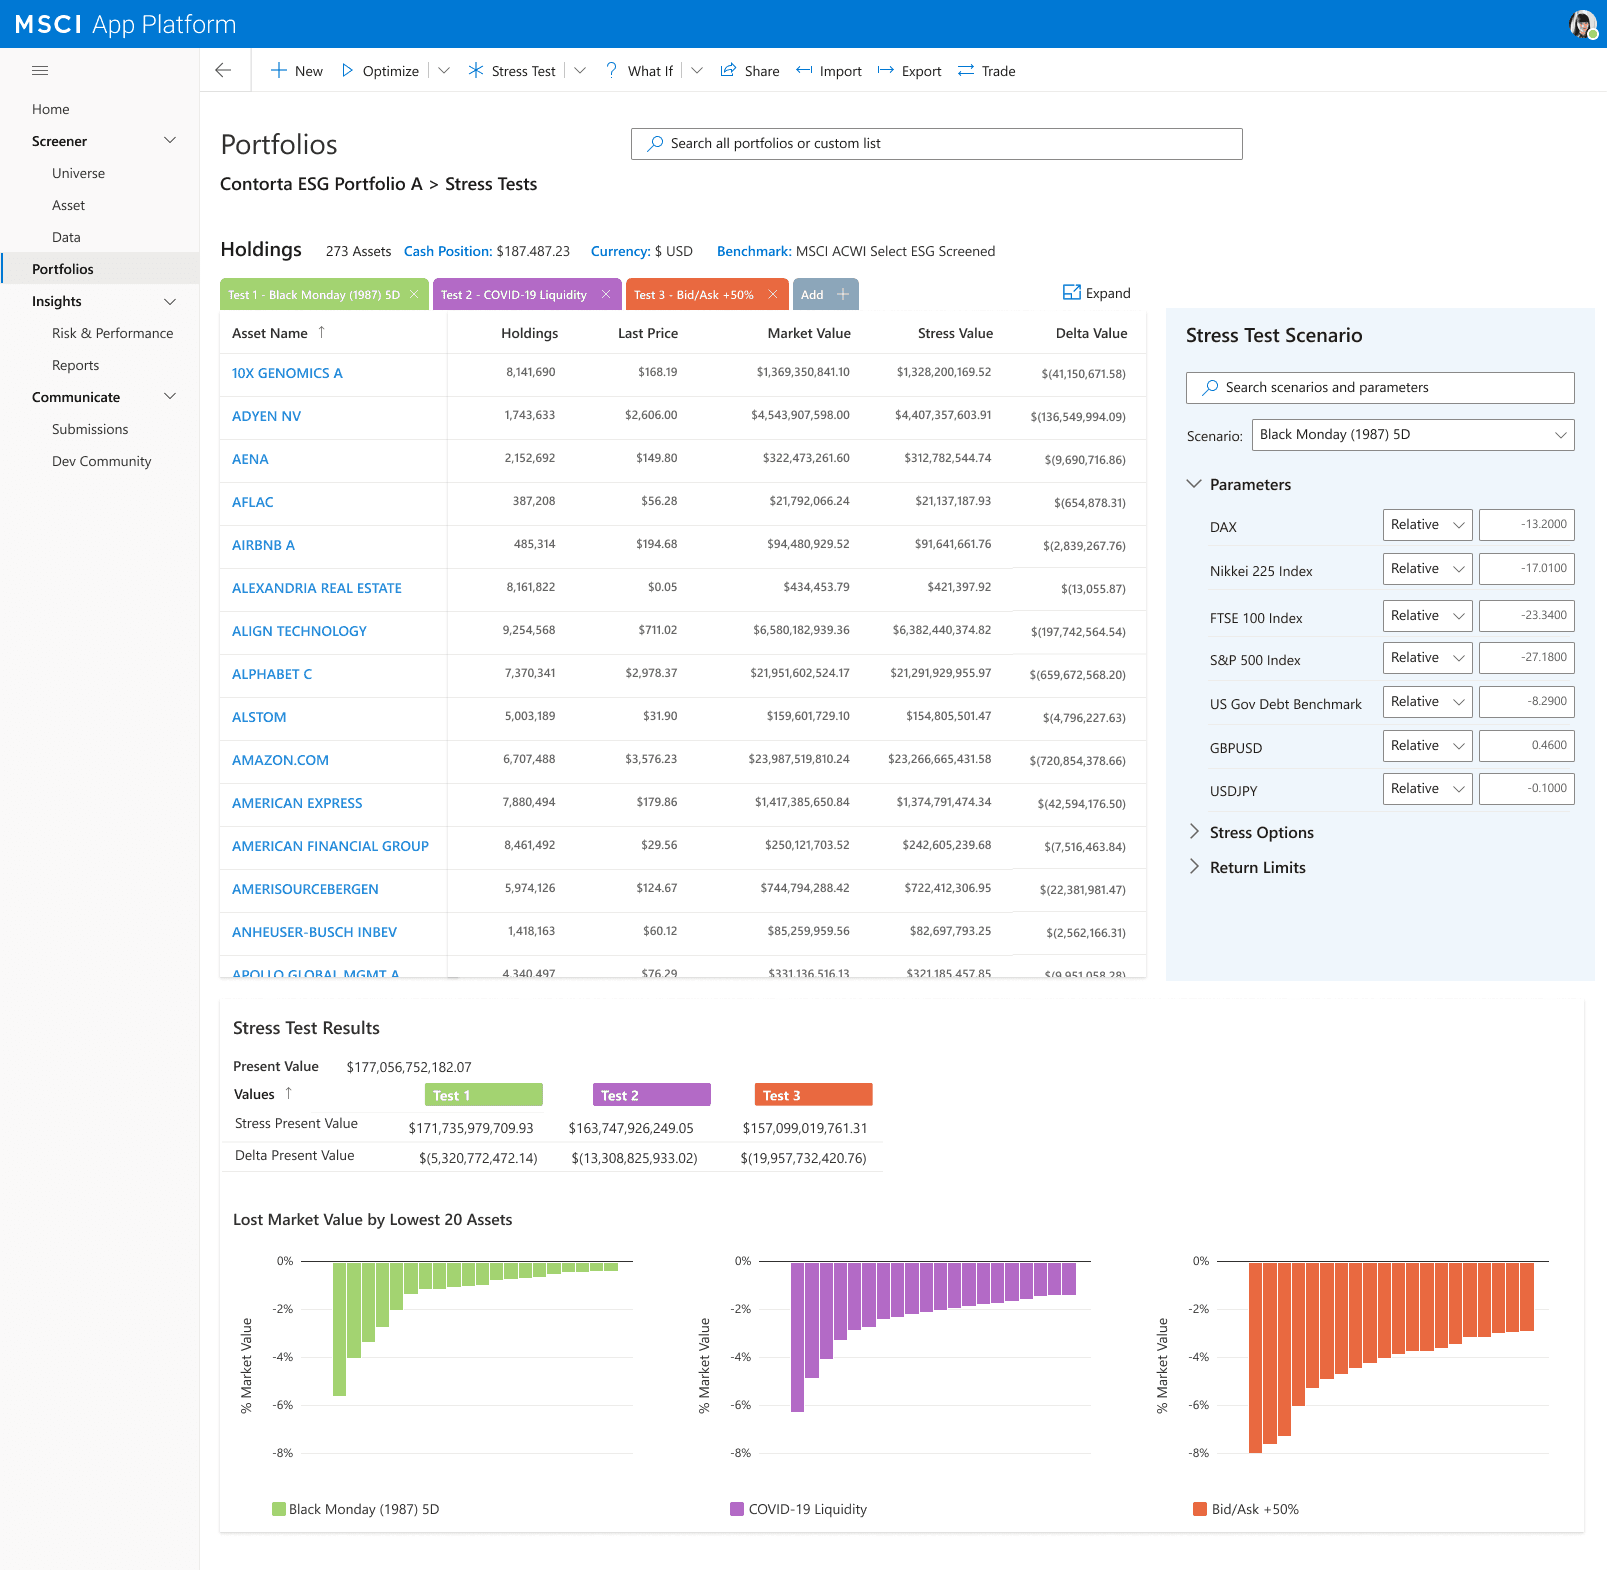Screen dimensions: 1607x1570
Task: Open GBPUSD Relative dropdown
Action: point(1428,745)
